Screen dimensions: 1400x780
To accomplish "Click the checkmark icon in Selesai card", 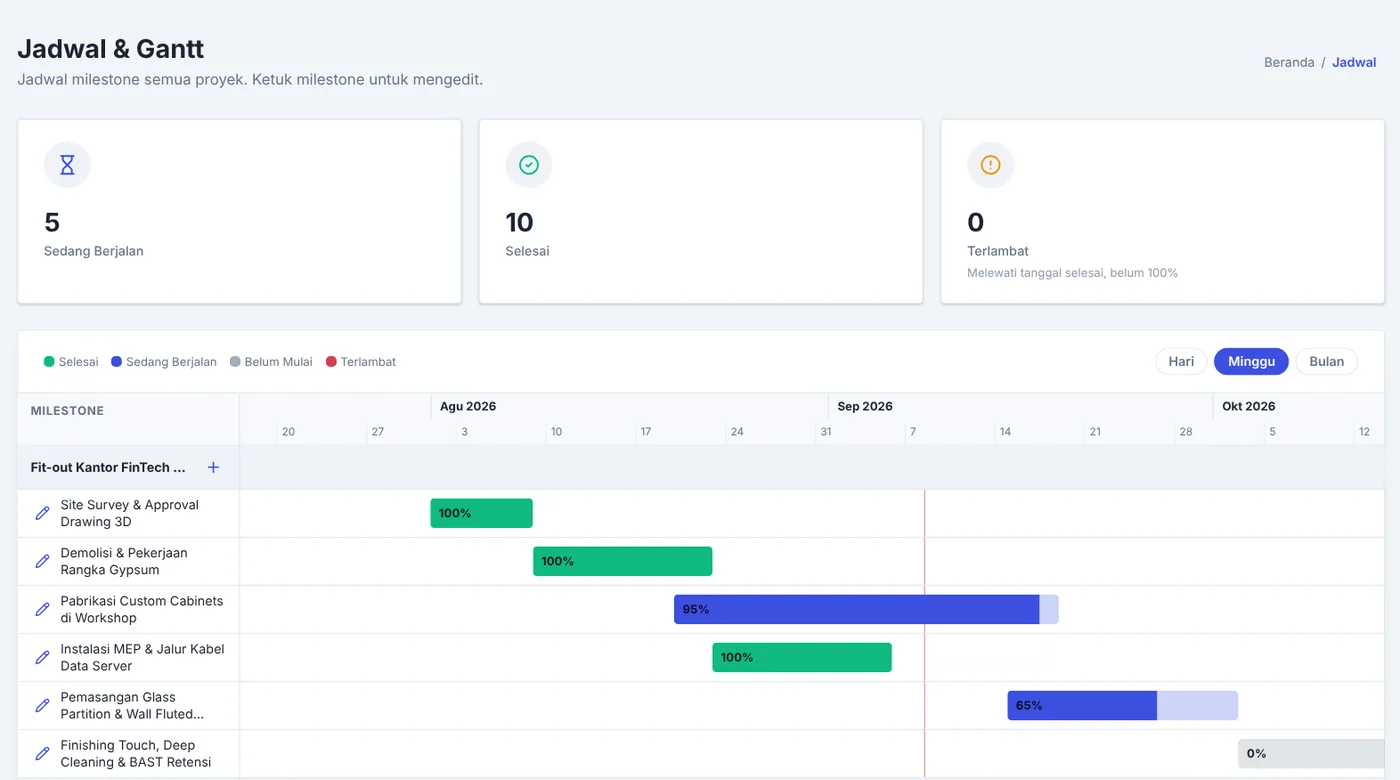I will click(x=529, y=165).
